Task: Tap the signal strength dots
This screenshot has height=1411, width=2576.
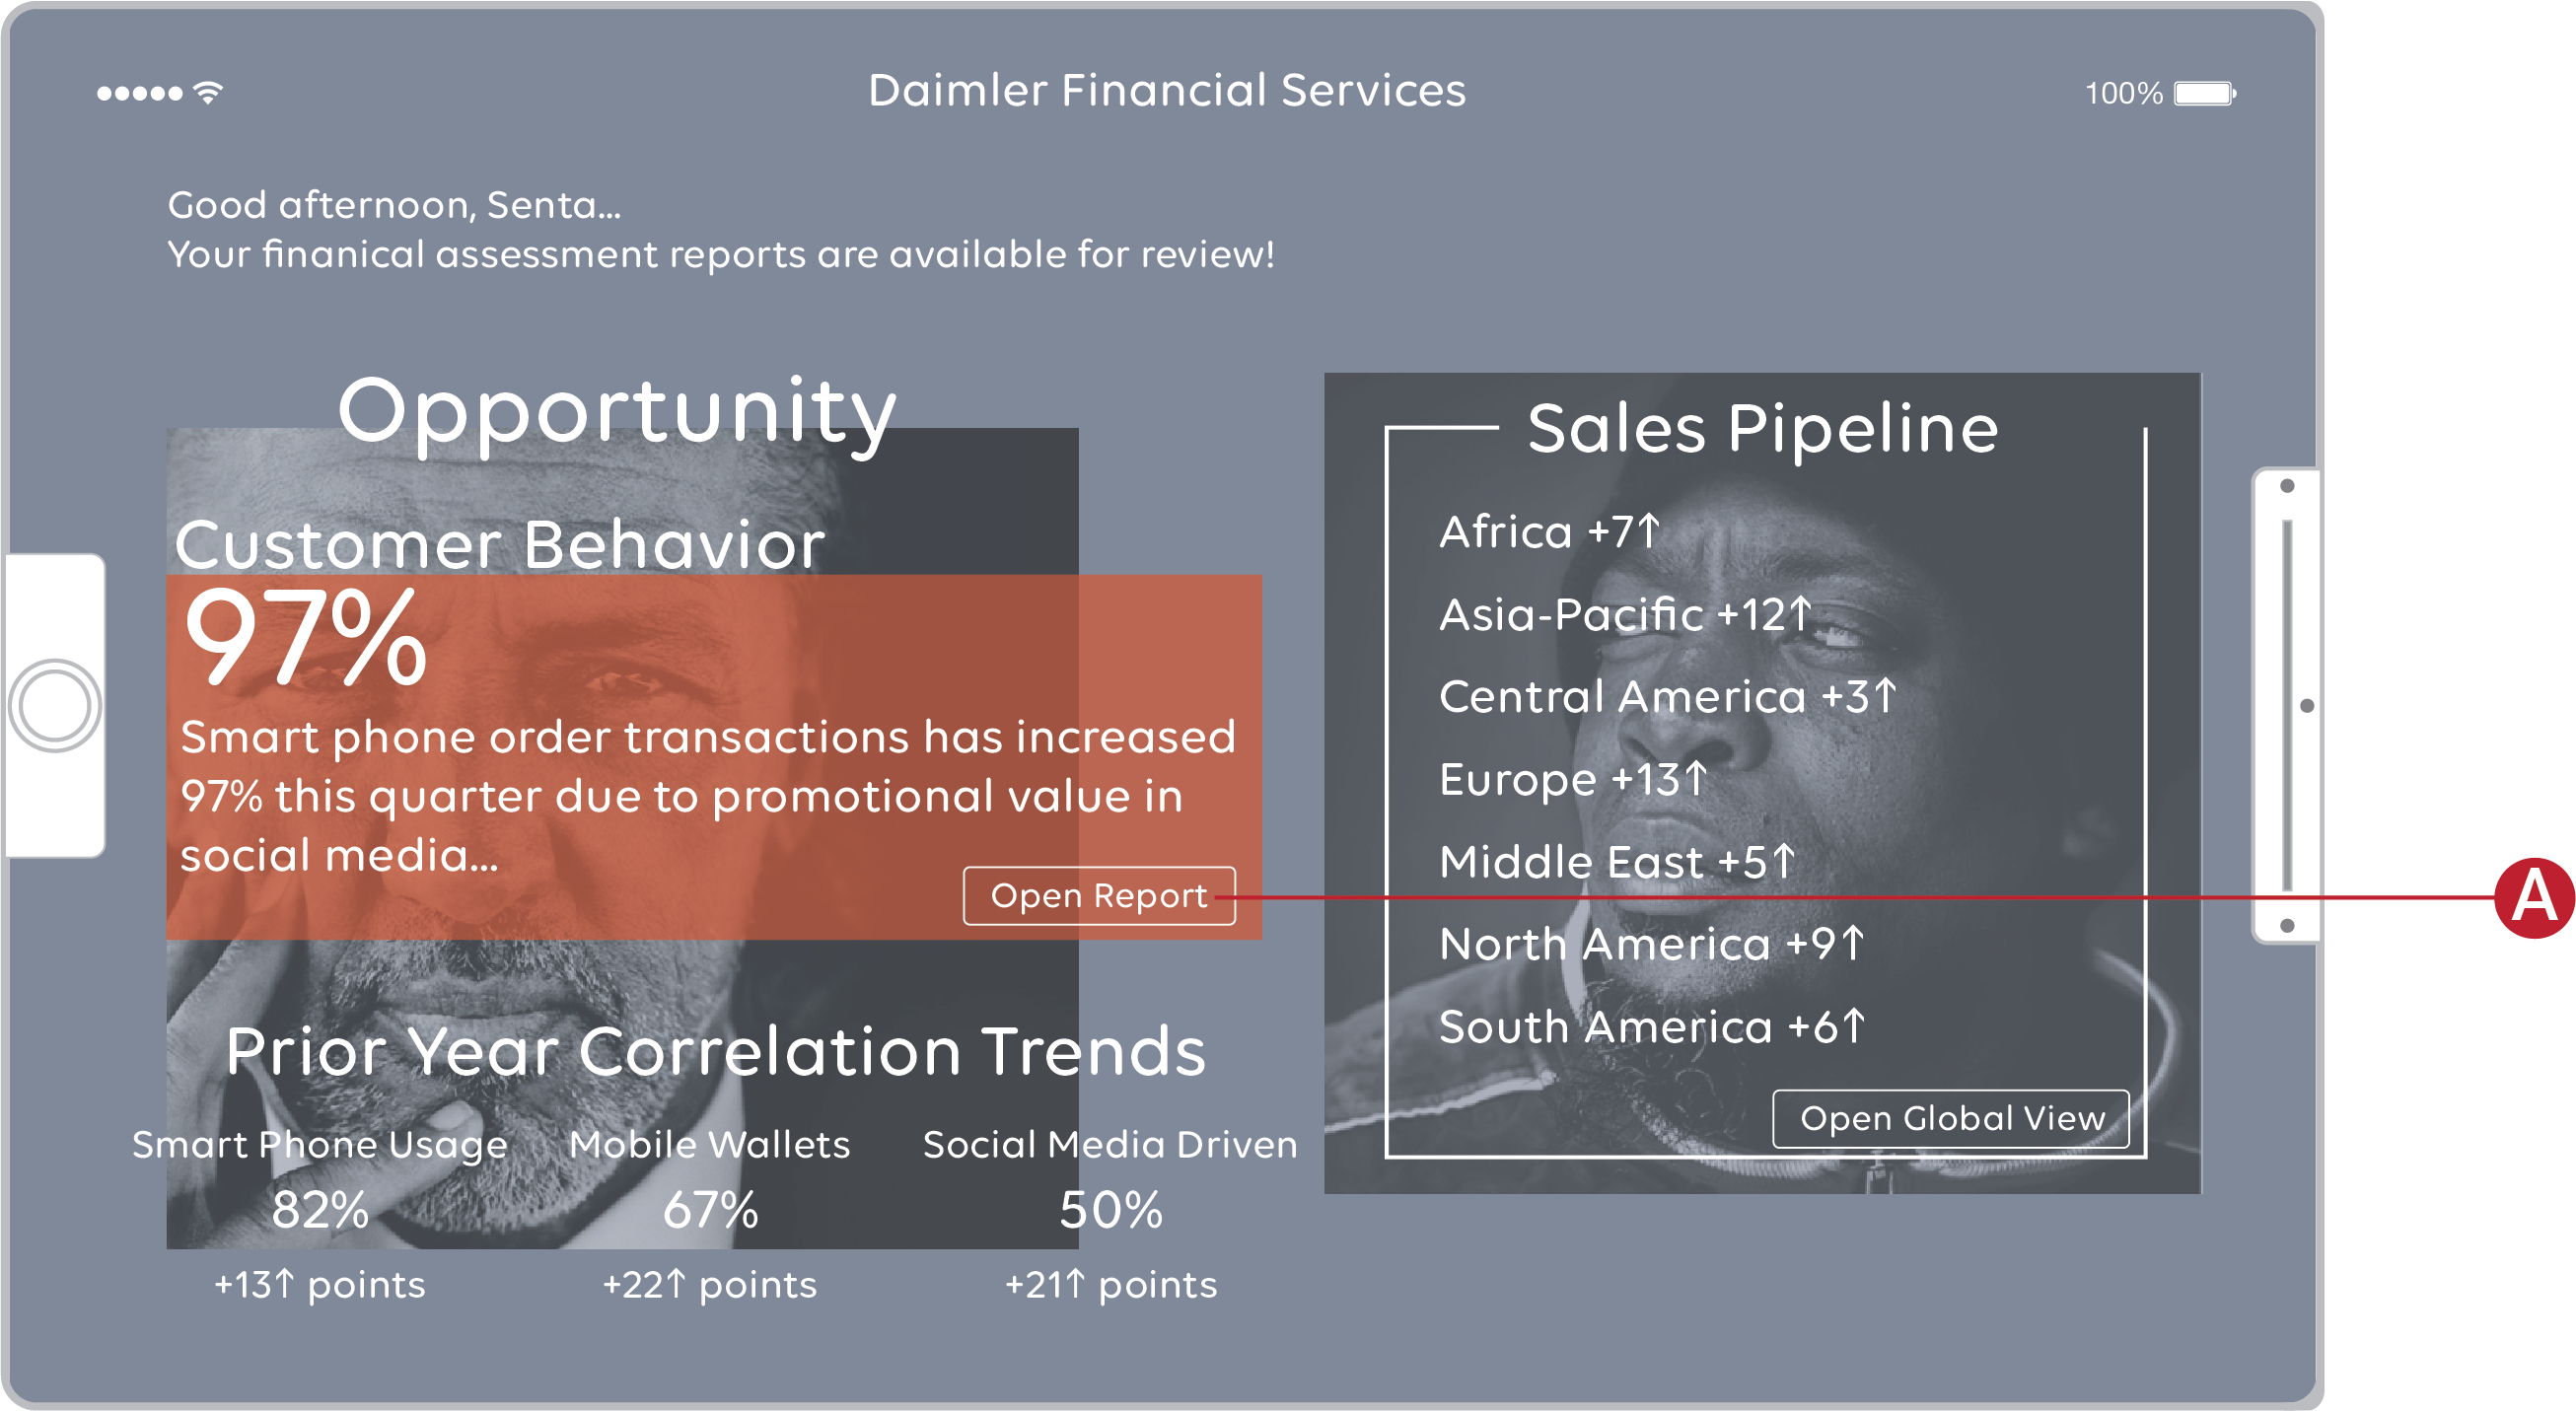Action: [x=140, y=94]
